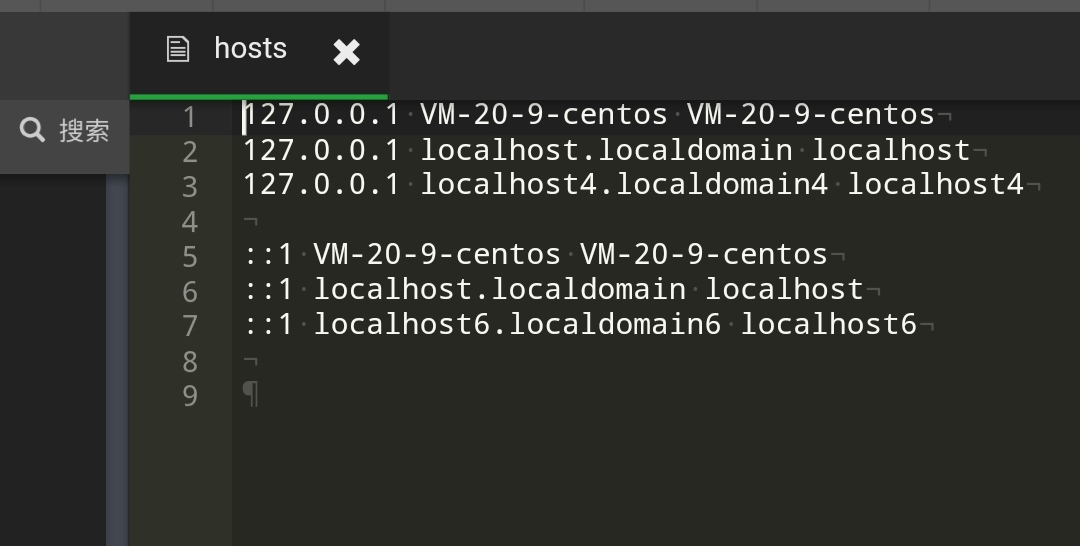Click the magnifier search icon
The width and height of the screenshot is (1080, 546).
pos(32,129)
